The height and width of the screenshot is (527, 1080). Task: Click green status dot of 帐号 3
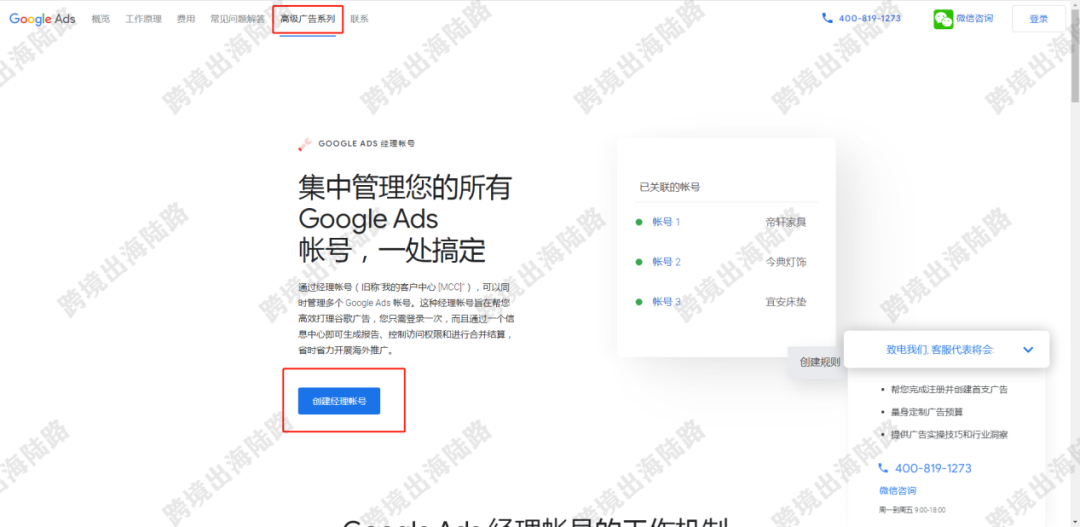coord(638,302)
